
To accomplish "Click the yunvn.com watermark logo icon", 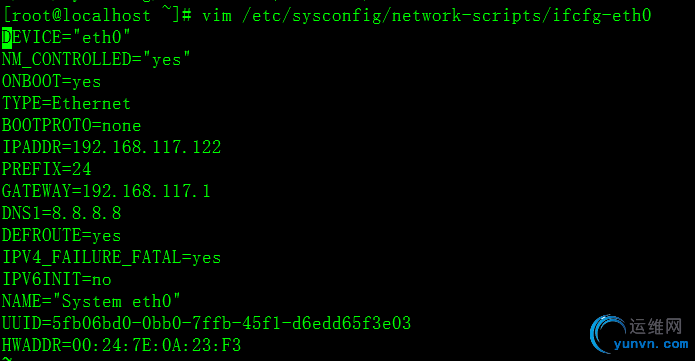I will pos(608,334).
